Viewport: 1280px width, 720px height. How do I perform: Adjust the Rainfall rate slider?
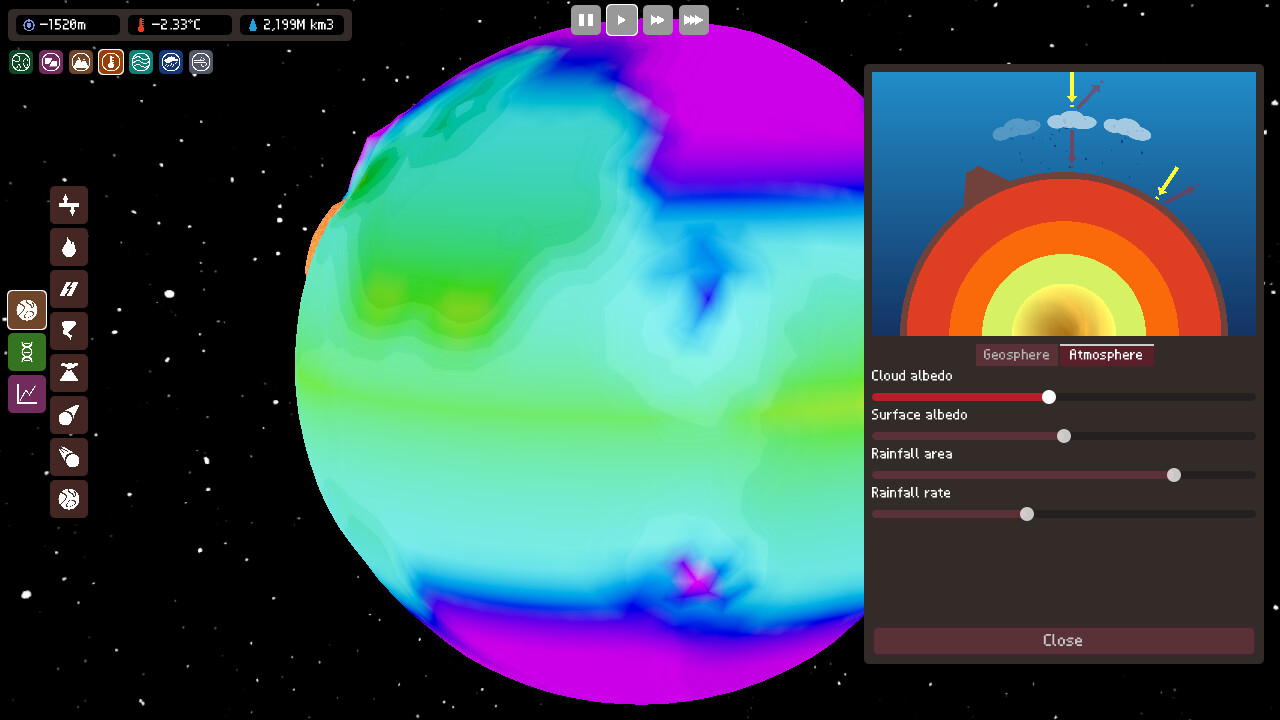(1026, 513)
